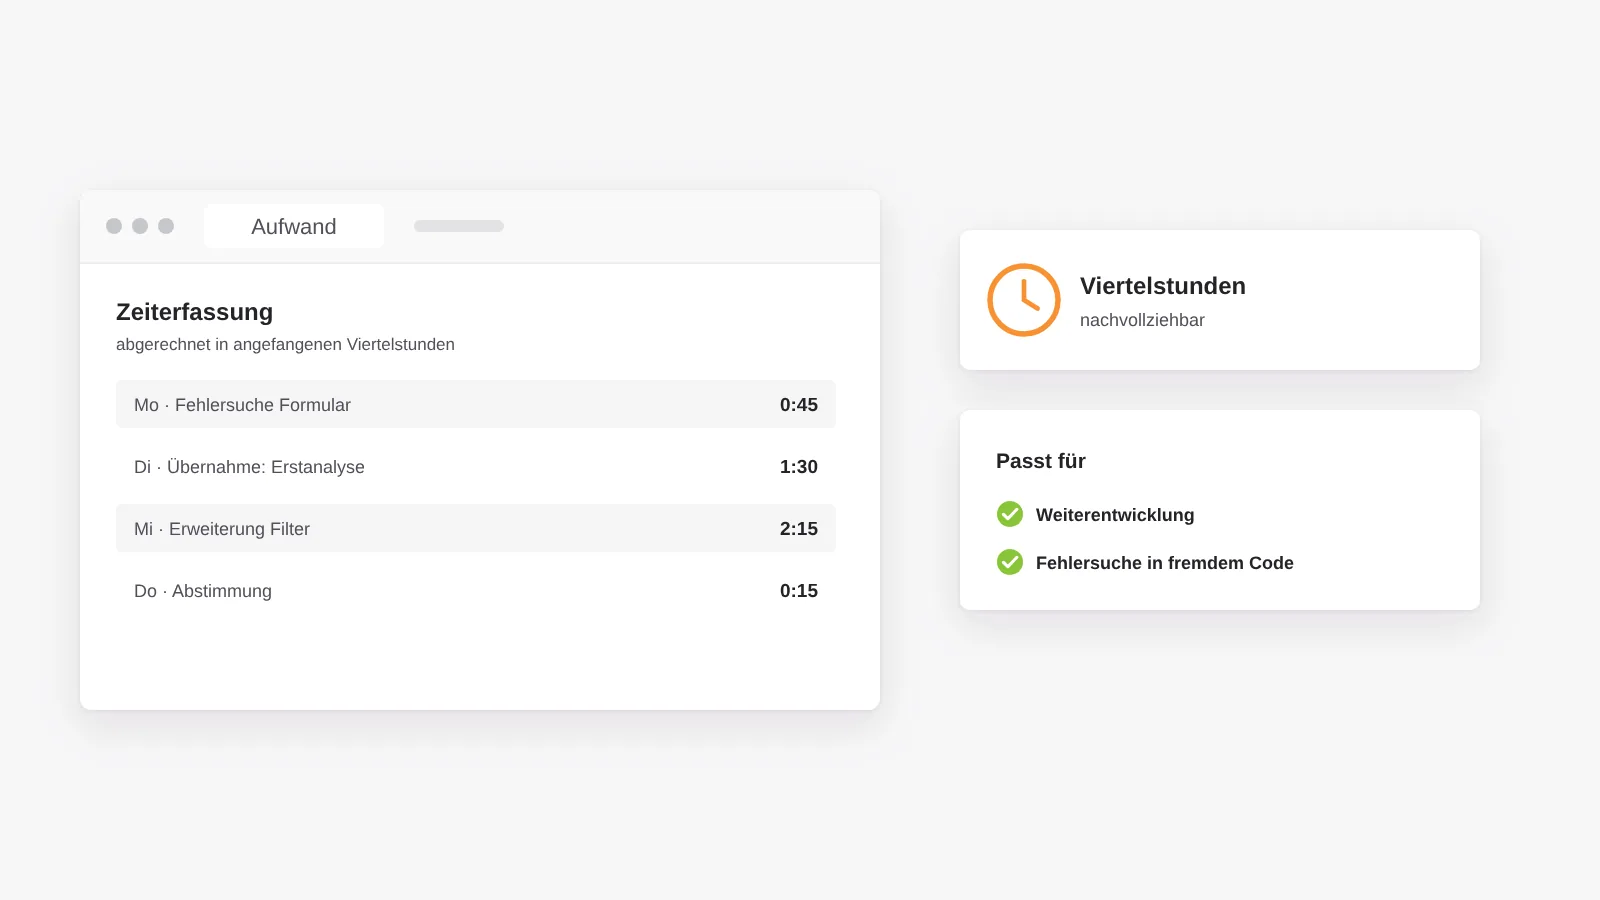Select the Mo · Fehlersuche Formular entry

476,404
